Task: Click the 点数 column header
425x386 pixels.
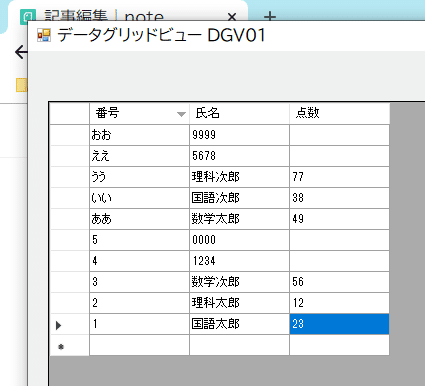Action: 339,114
